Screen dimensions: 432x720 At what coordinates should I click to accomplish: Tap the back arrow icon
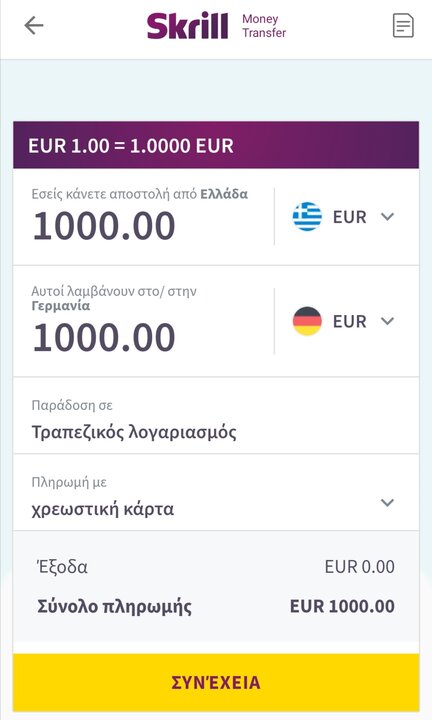coord(34,25)
